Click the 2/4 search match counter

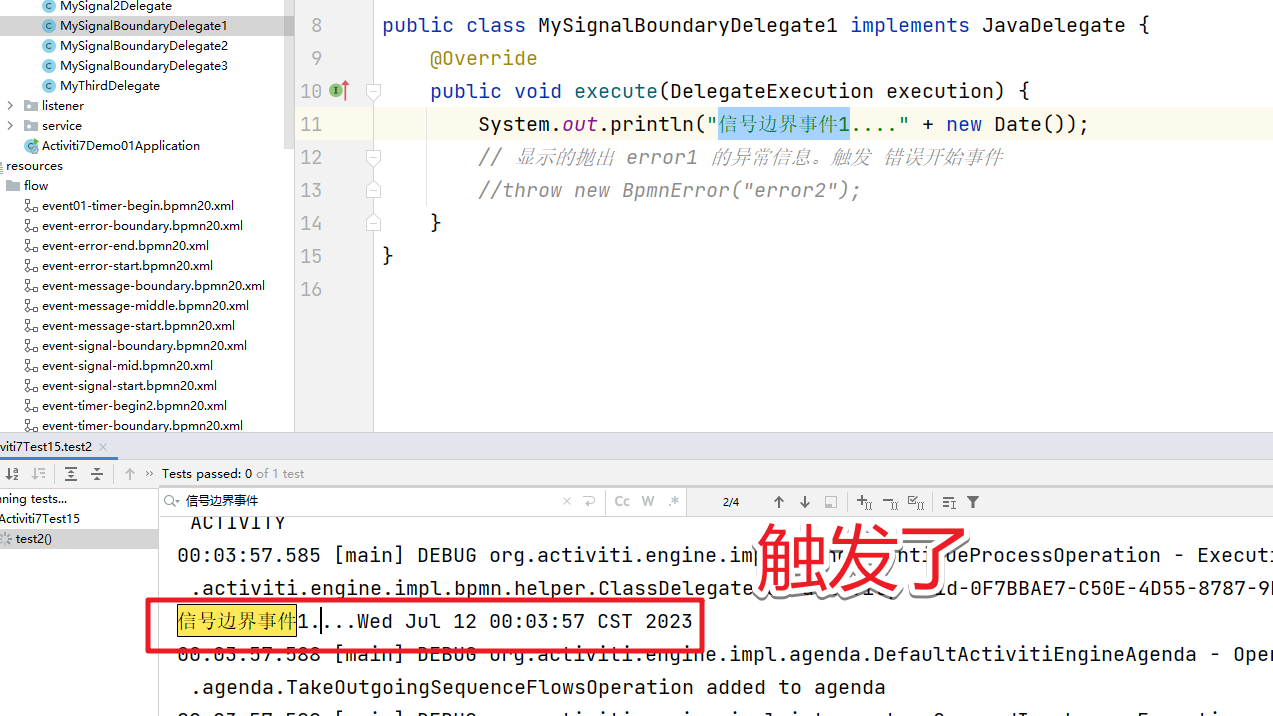pyautogui.click(x=731, y=502)
